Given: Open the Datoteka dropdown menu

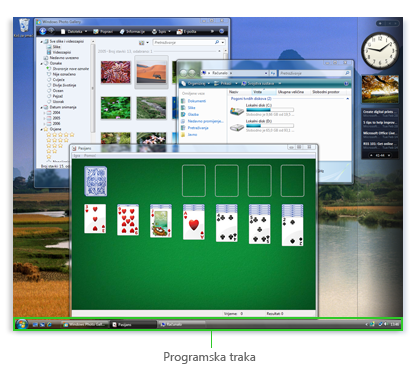Looking at the screenshot, I should point(74,31).
